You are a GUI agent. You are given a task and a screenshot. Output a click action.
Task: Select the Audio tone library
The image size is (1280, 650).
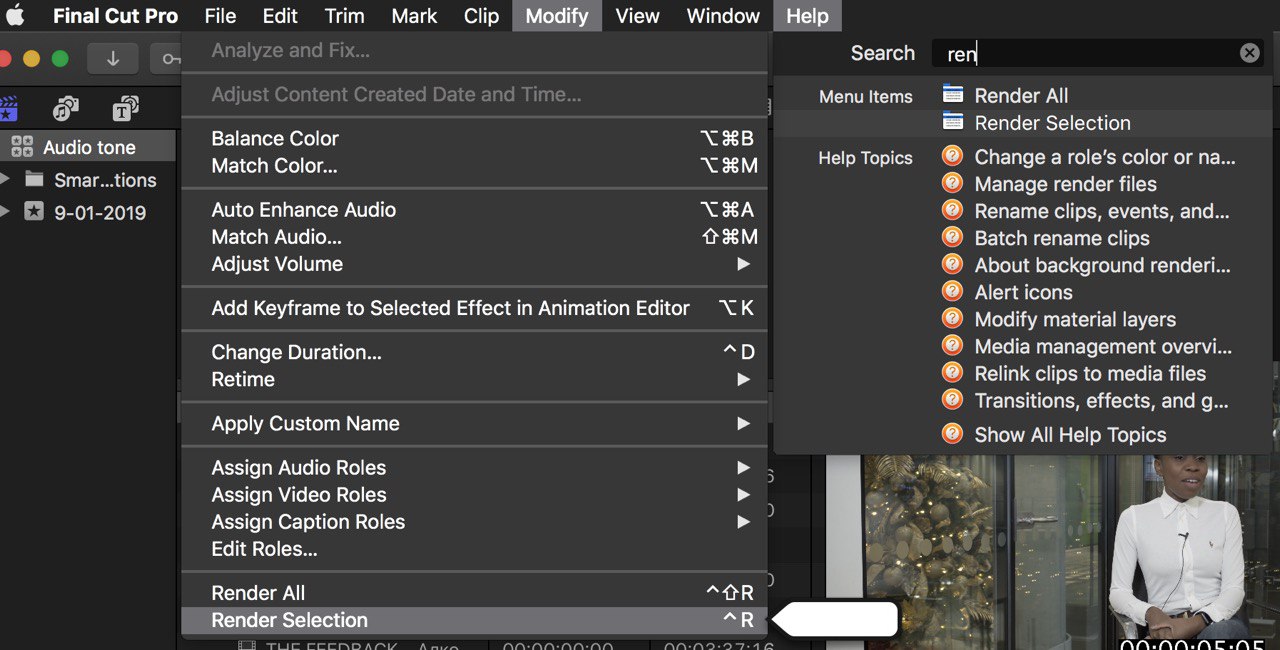tap(88, 147)
